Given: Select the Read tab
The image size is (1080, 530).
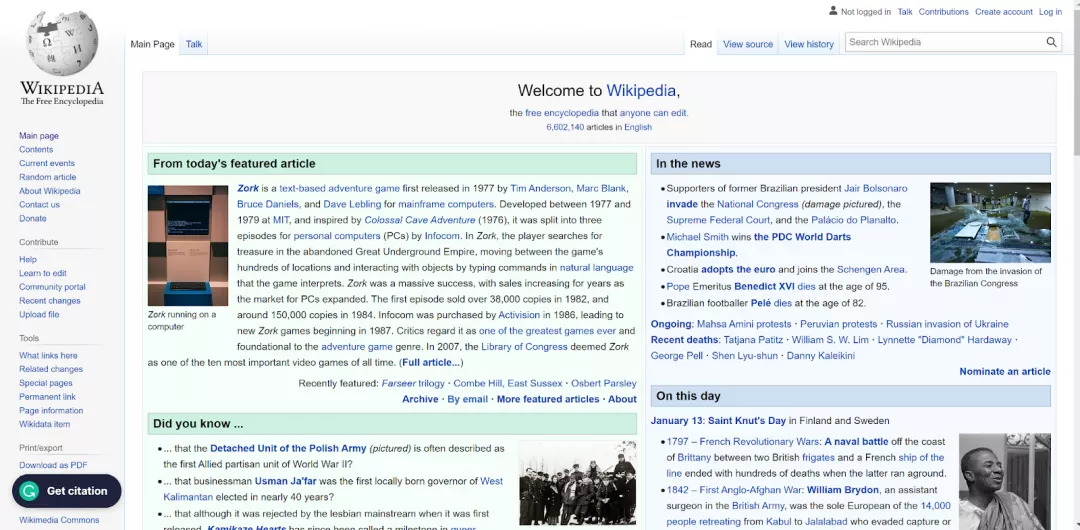Looking at the screenshot, I should (700, 44).
